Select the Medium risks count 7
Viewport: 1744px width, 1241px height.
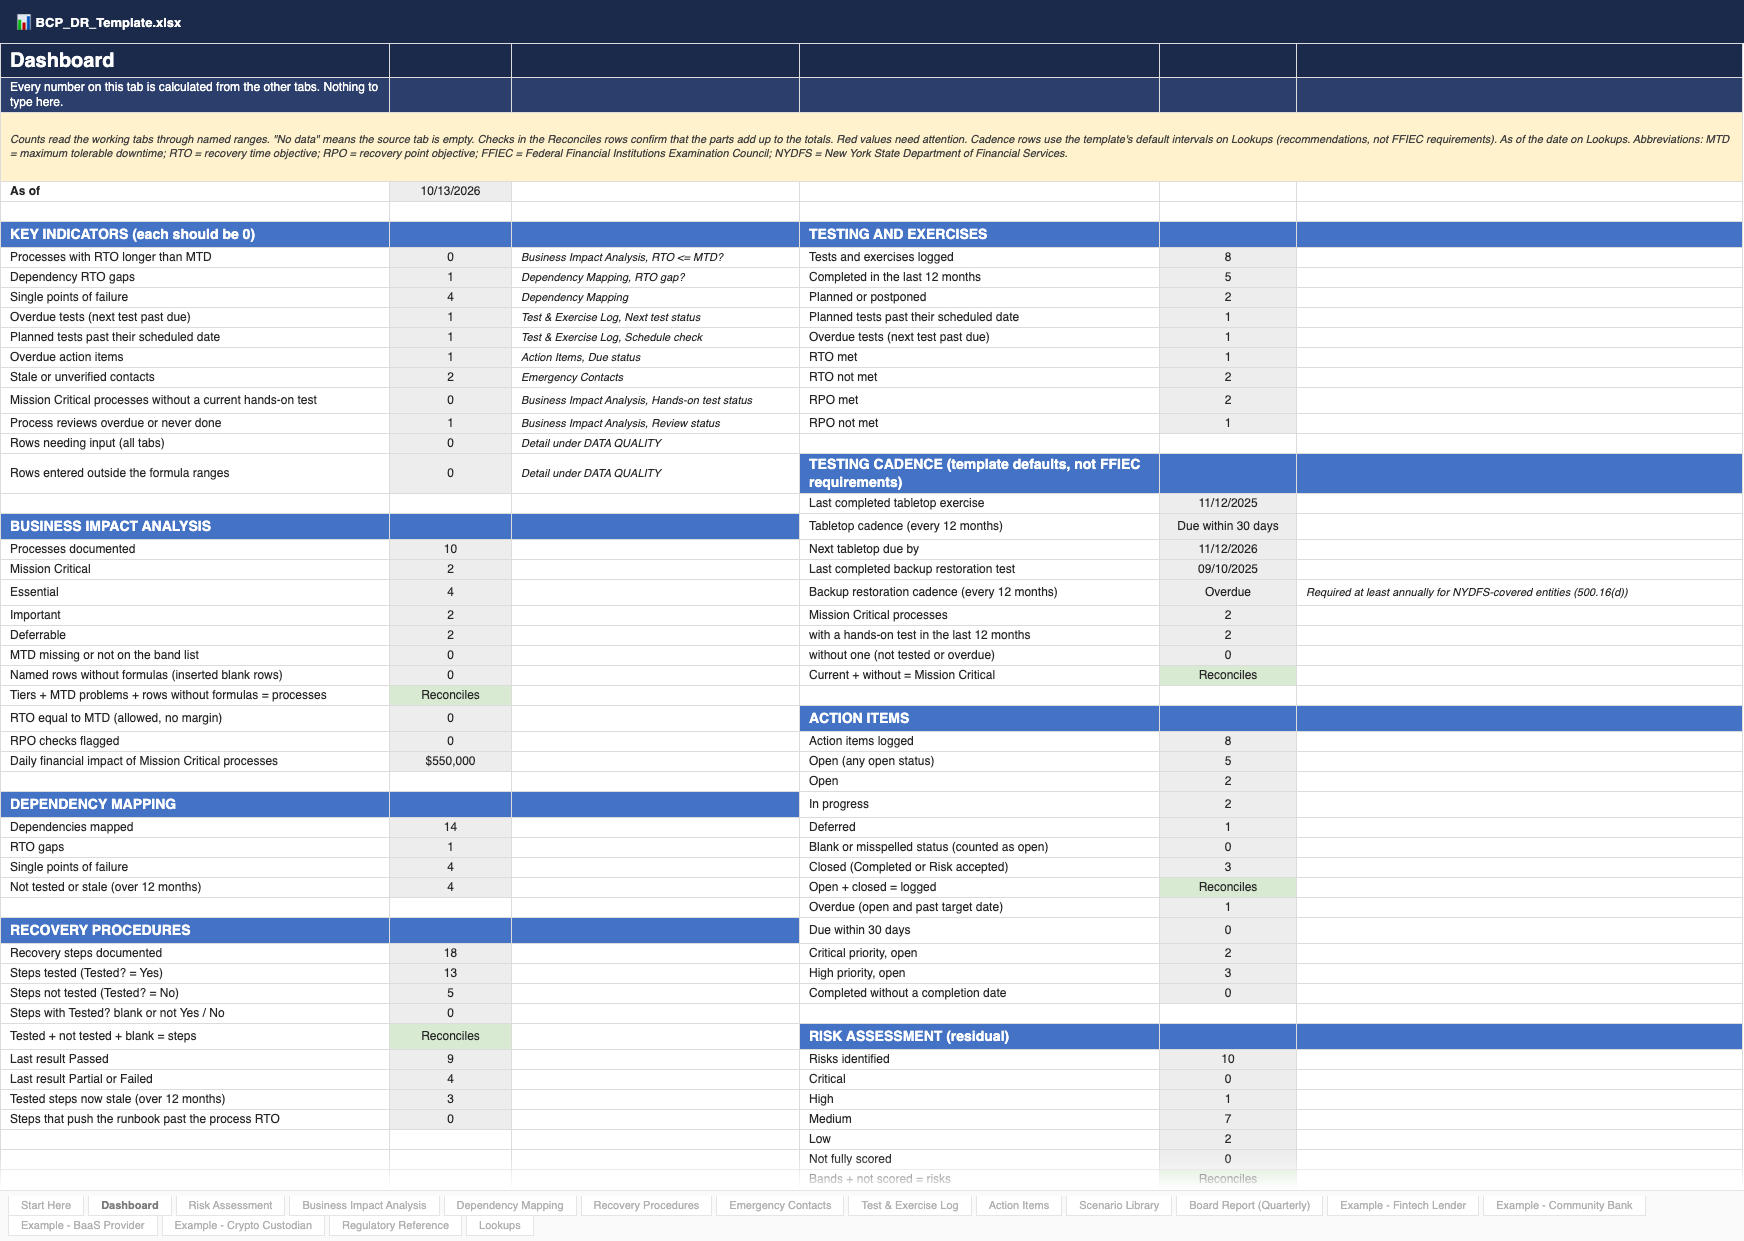(x=1228, y=1119)
